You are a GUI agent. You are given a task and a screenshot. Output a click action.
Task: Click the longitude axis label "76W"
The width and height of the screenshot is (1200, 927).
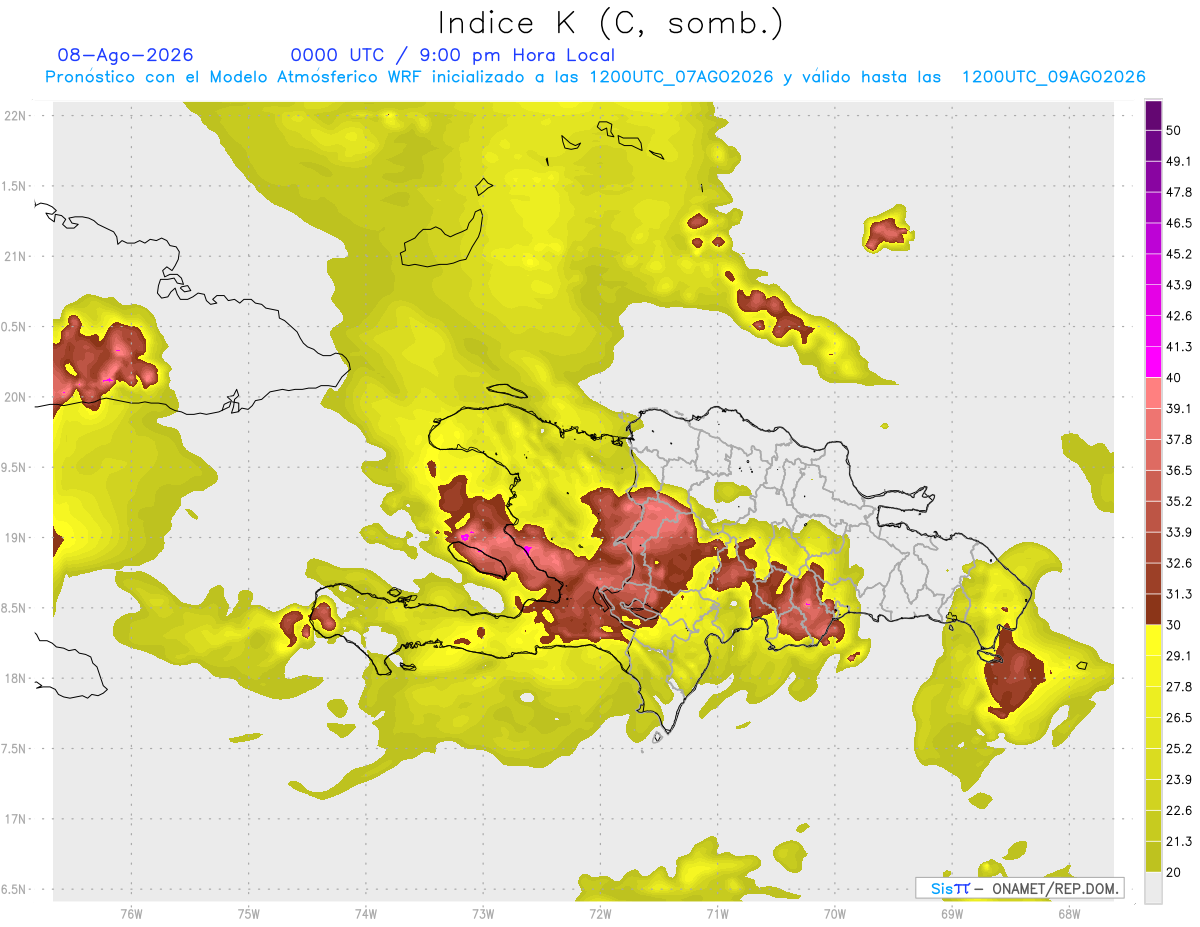[x=131, y=914]
